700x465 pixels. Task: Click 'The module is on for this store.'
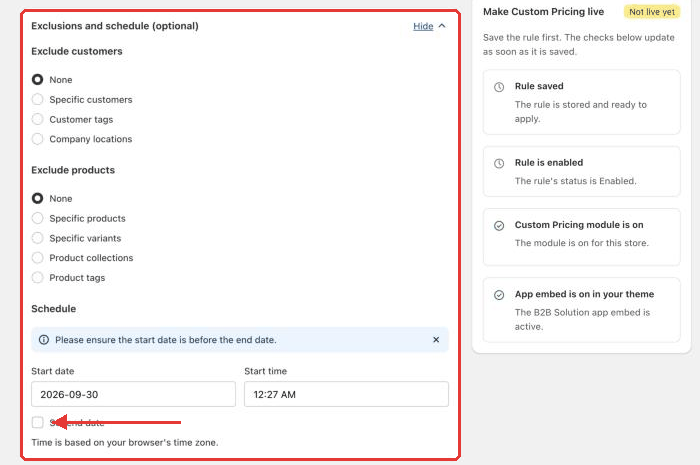pos(582,243)
